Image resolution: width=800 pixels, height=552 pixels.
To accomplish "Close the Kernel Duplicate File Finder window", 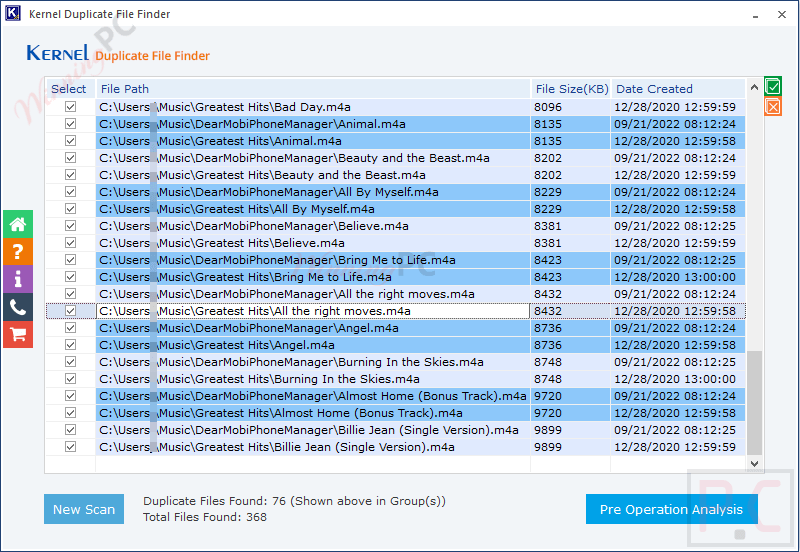I will coord(782,15).
